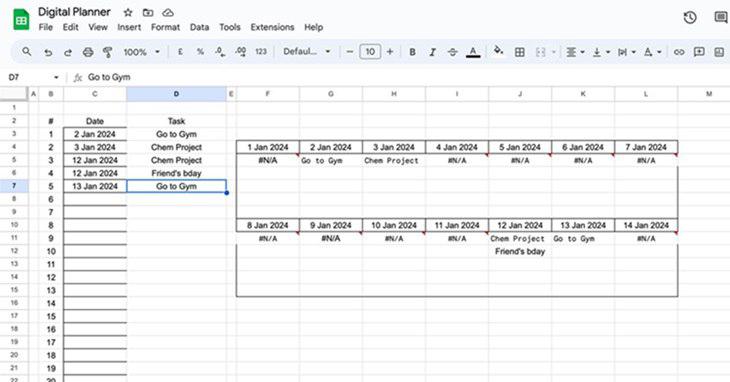Click the select-all corner box

coord(14,94)
